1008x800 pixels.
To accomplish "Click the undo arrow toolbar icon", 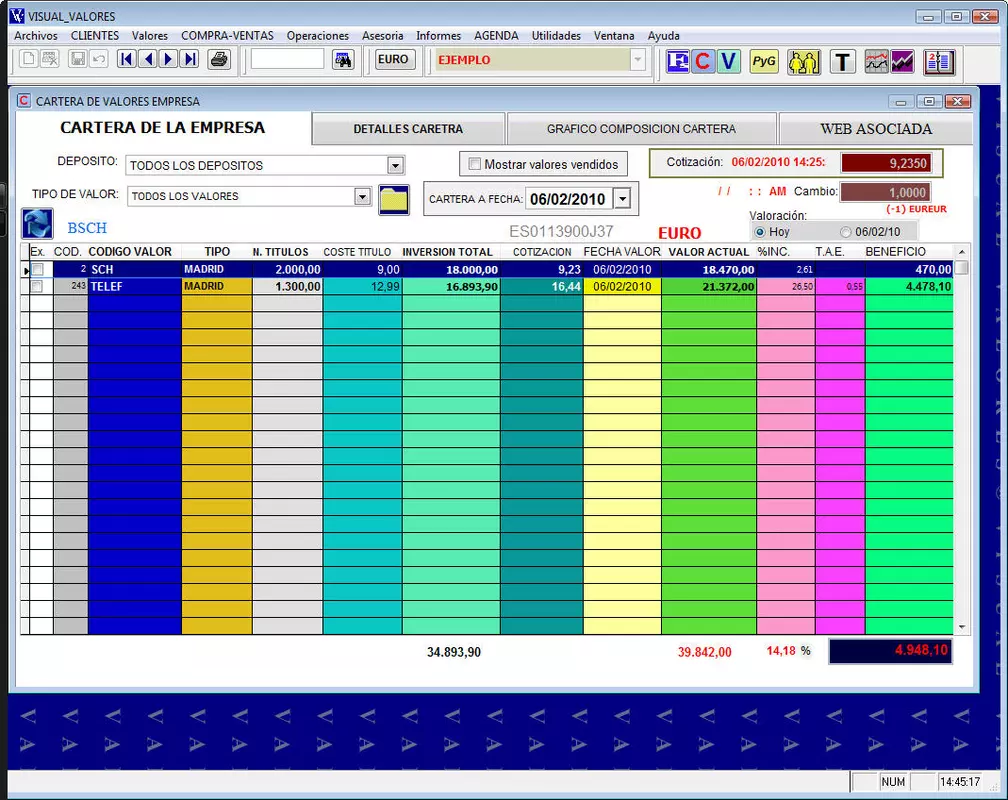I will pos(99,60).
